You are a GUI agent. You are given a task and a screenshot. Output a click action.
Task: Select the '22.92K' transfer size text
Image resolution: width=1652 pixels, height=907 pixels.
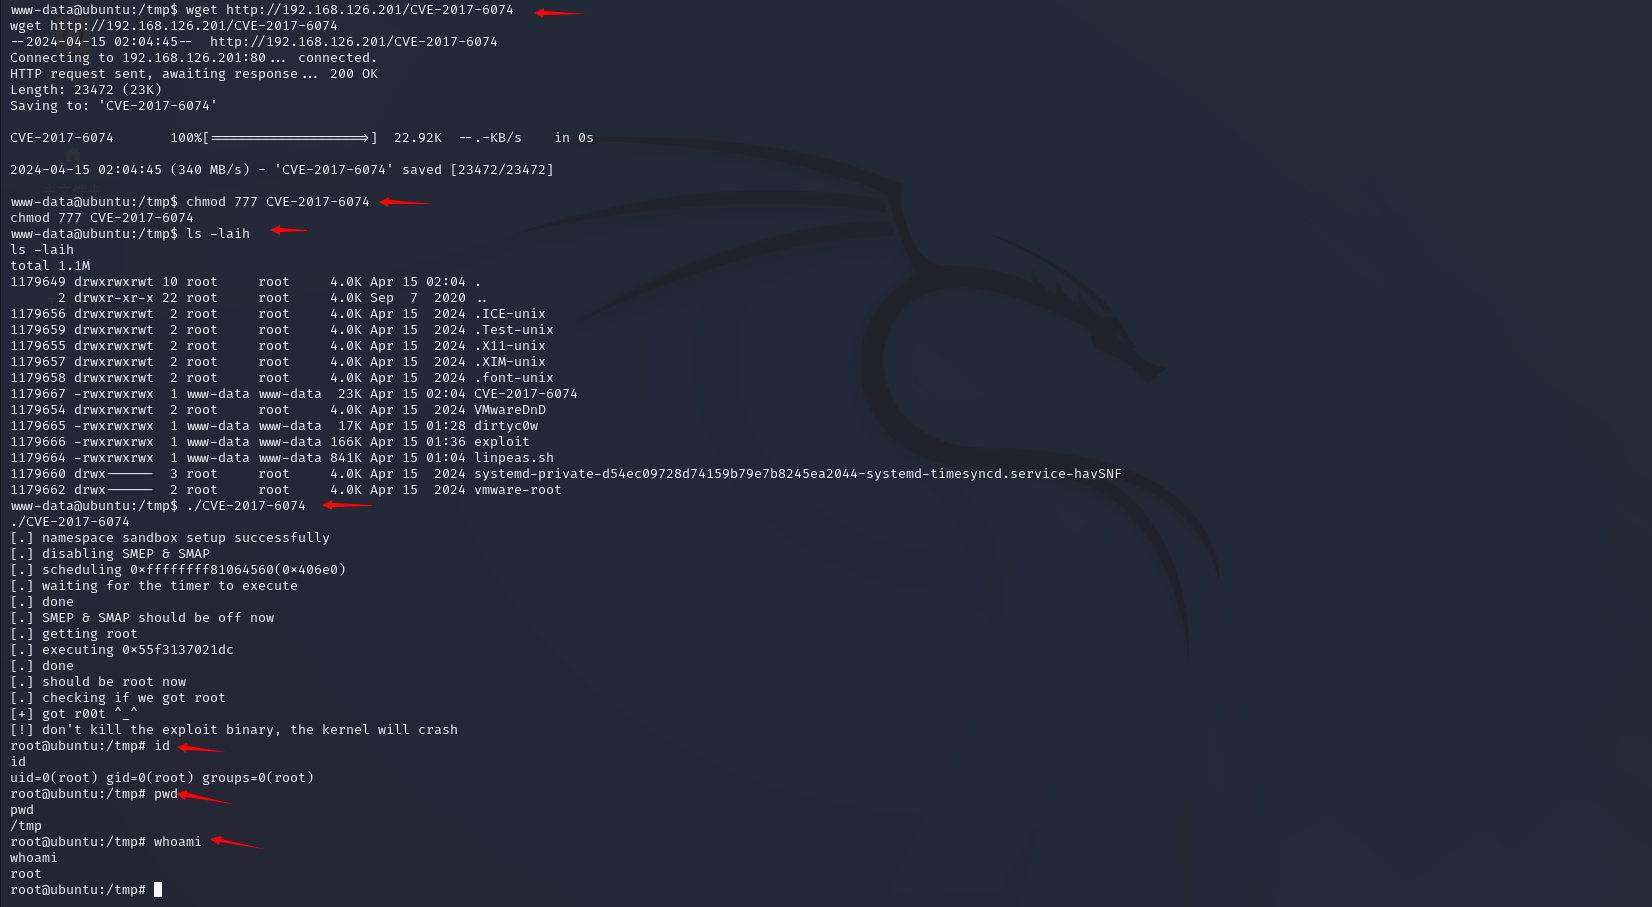(418, 138)
